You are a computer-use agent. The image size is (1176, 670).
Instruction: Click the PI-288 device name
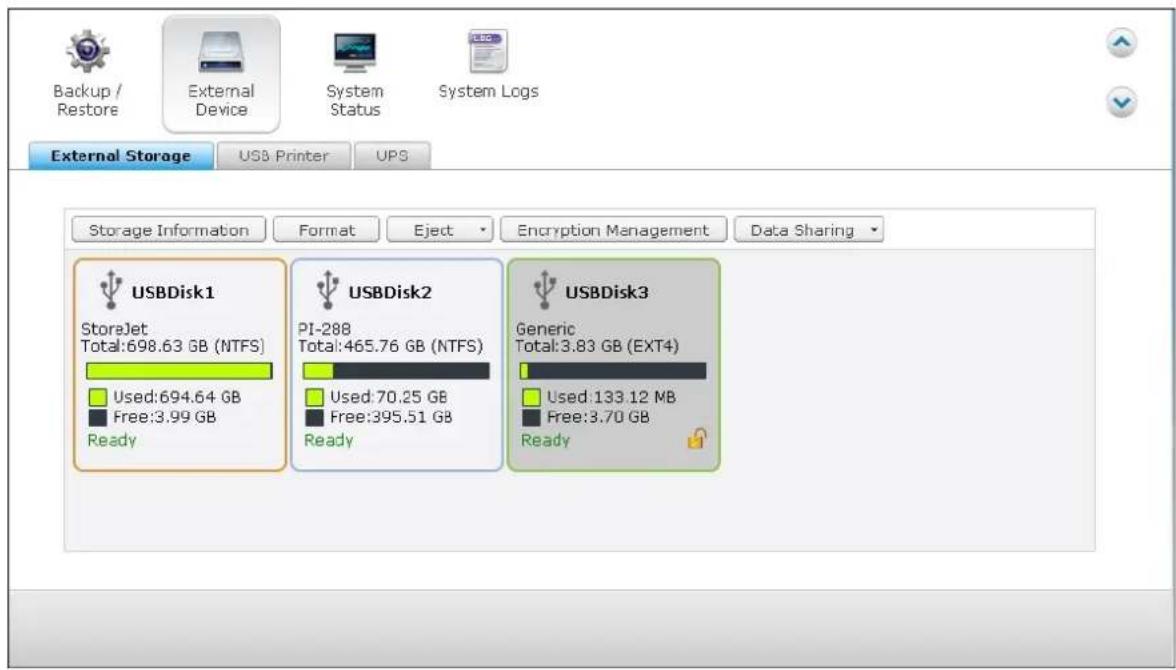point(324,329)
